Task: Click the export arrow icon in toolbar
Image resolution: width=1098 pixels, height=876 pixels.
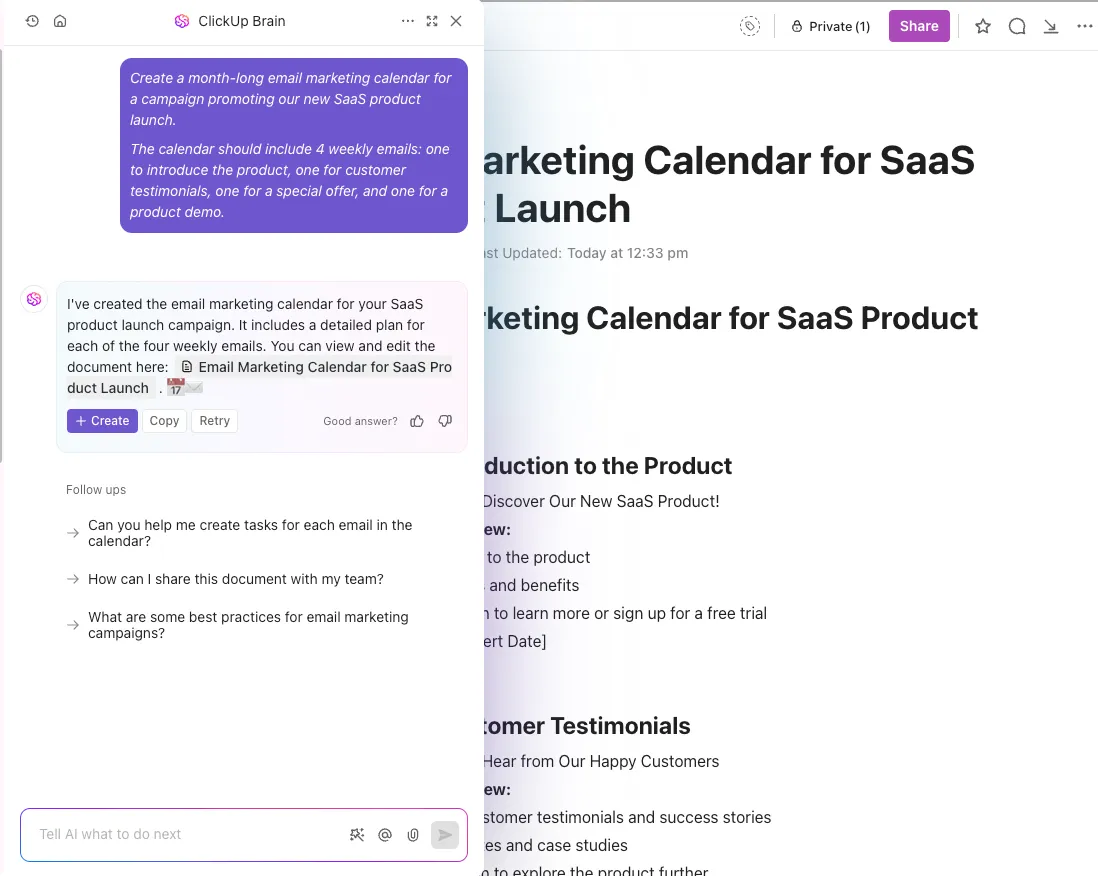Action: tap(1050, 27)
